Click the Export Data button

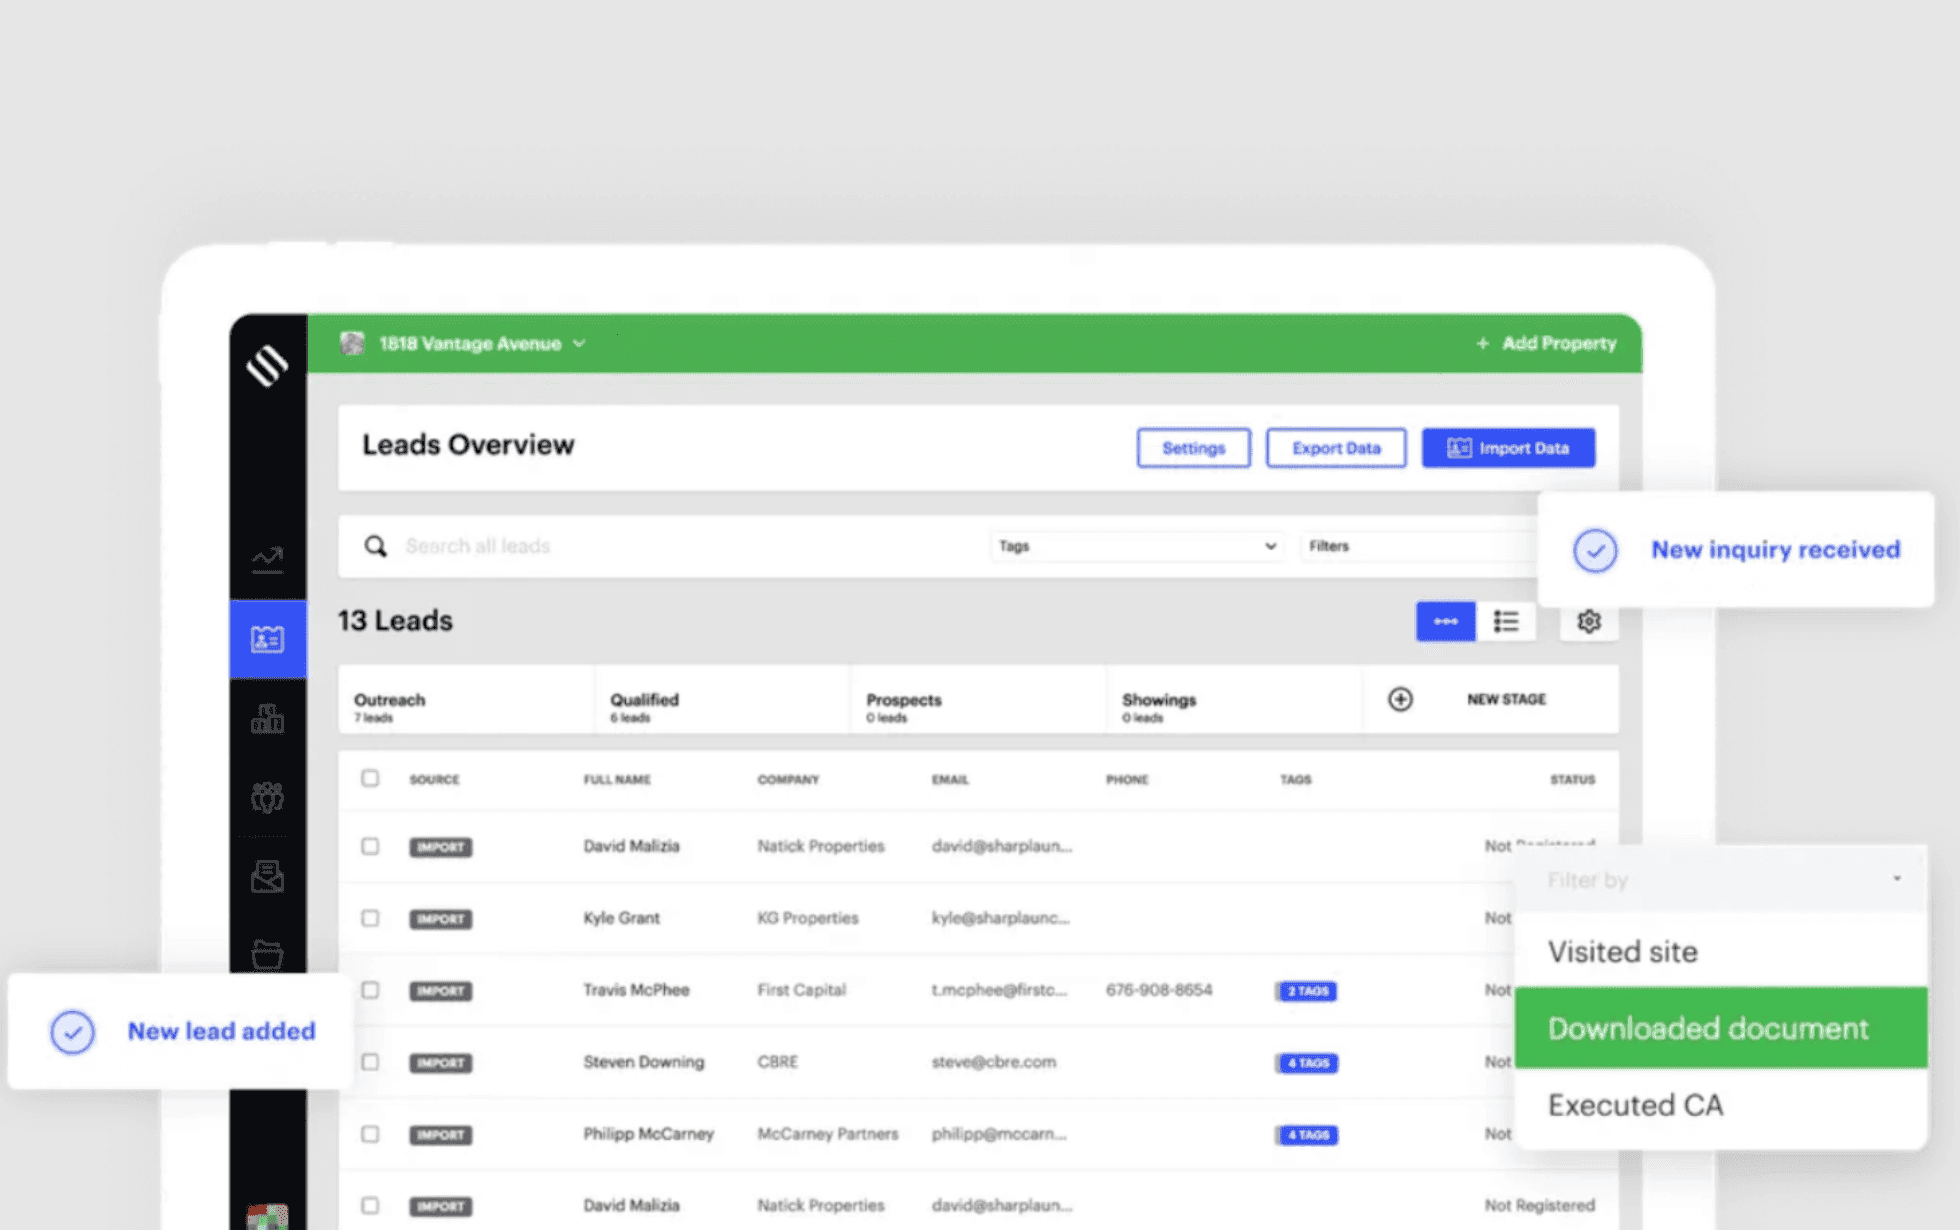click(1336, 448)
